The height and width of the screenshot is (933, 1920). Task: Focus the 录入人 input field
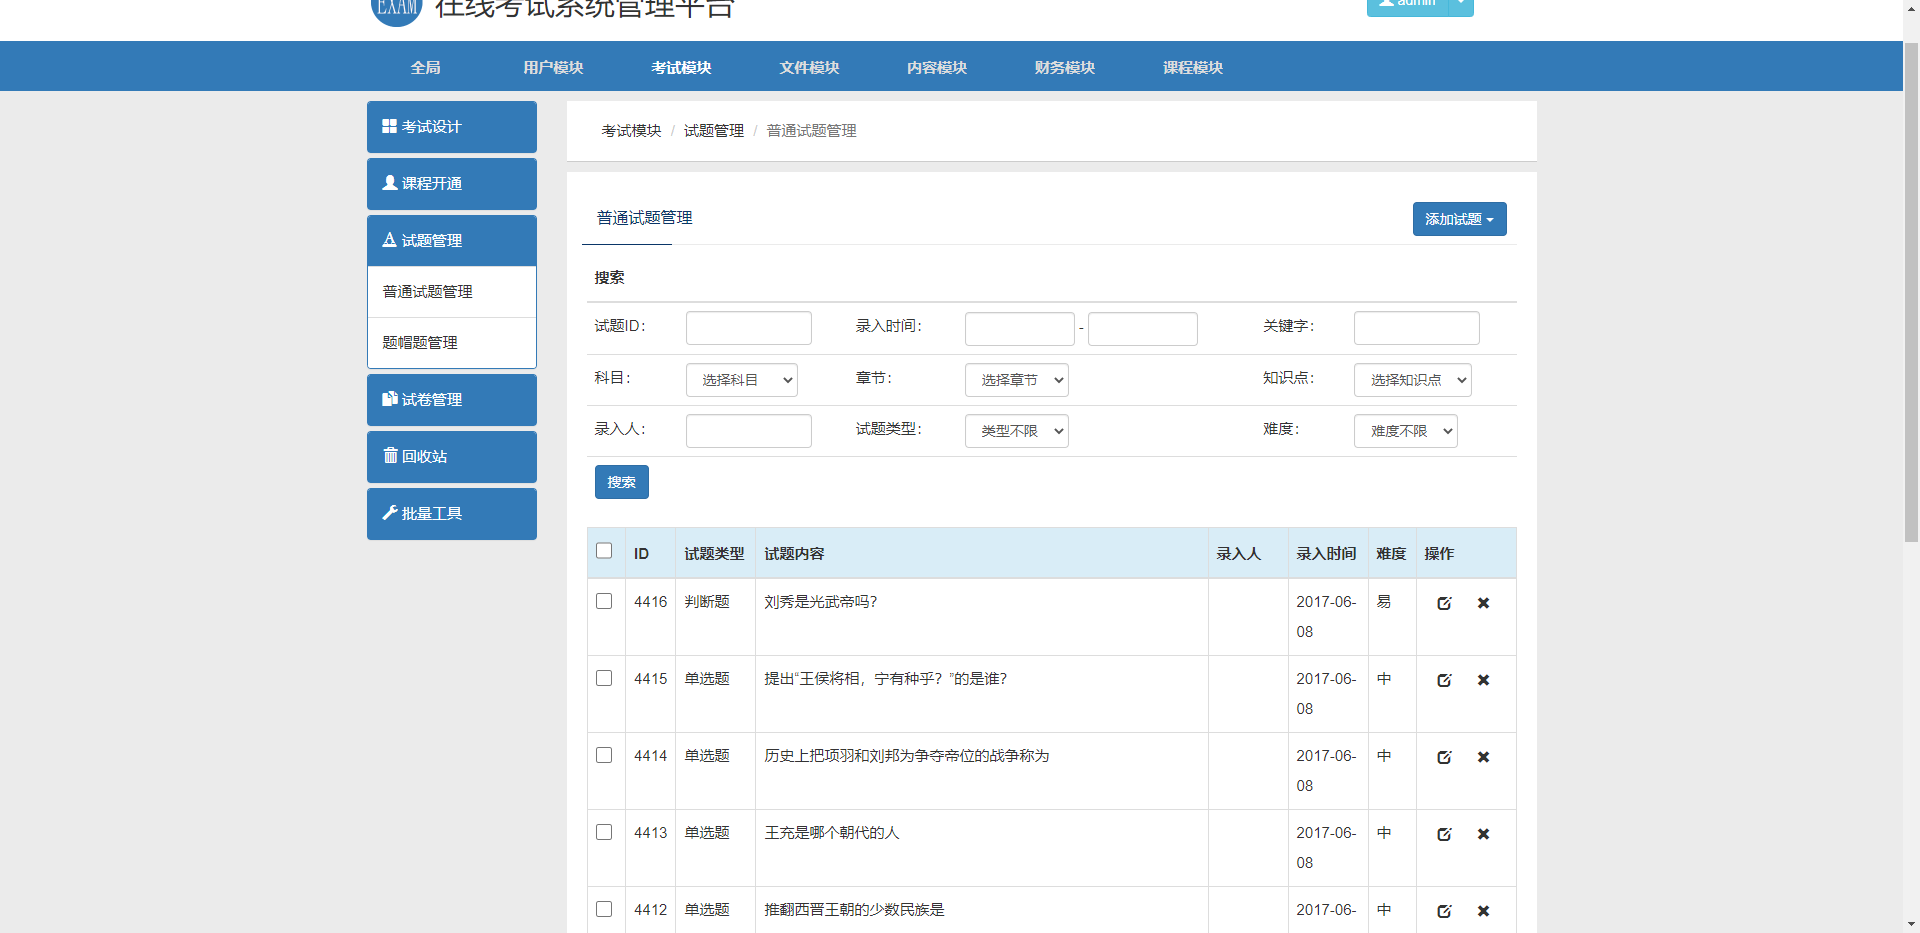(748, 431)
